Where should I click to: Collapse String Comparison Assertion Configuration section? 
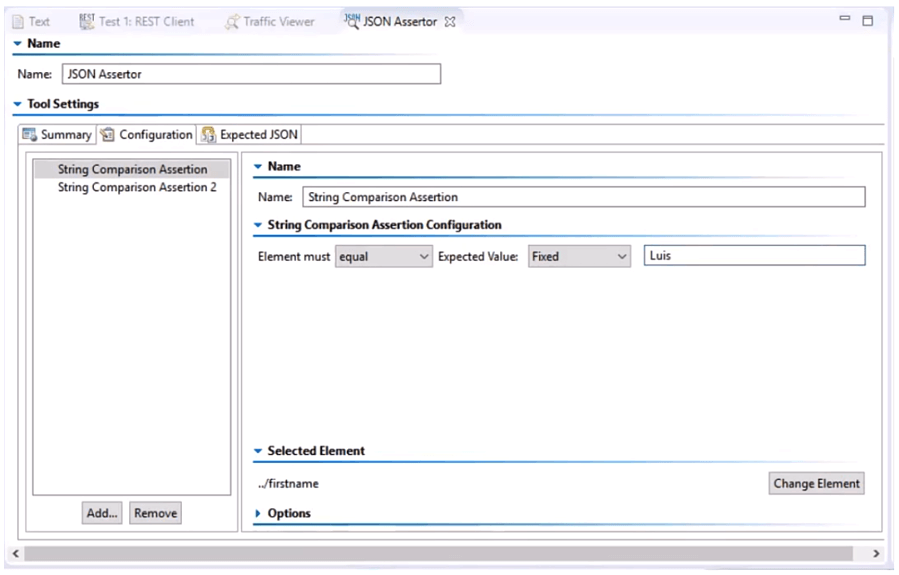(258, 225)
